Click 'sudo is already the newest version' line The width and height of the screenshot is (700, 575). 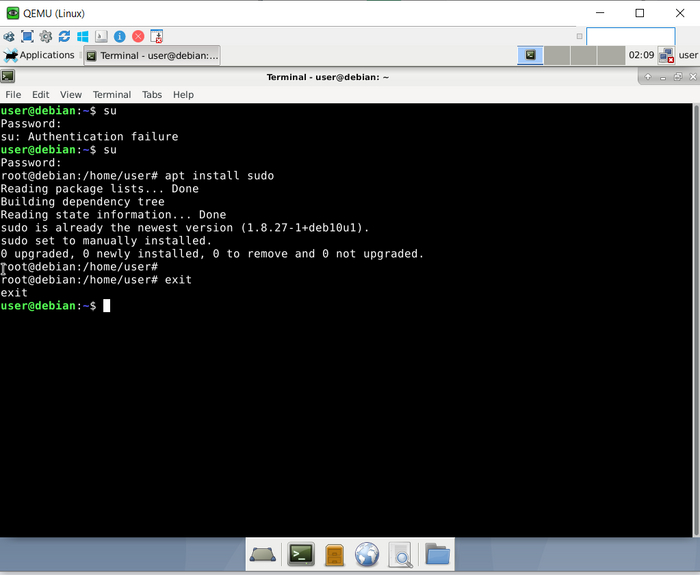185,228
